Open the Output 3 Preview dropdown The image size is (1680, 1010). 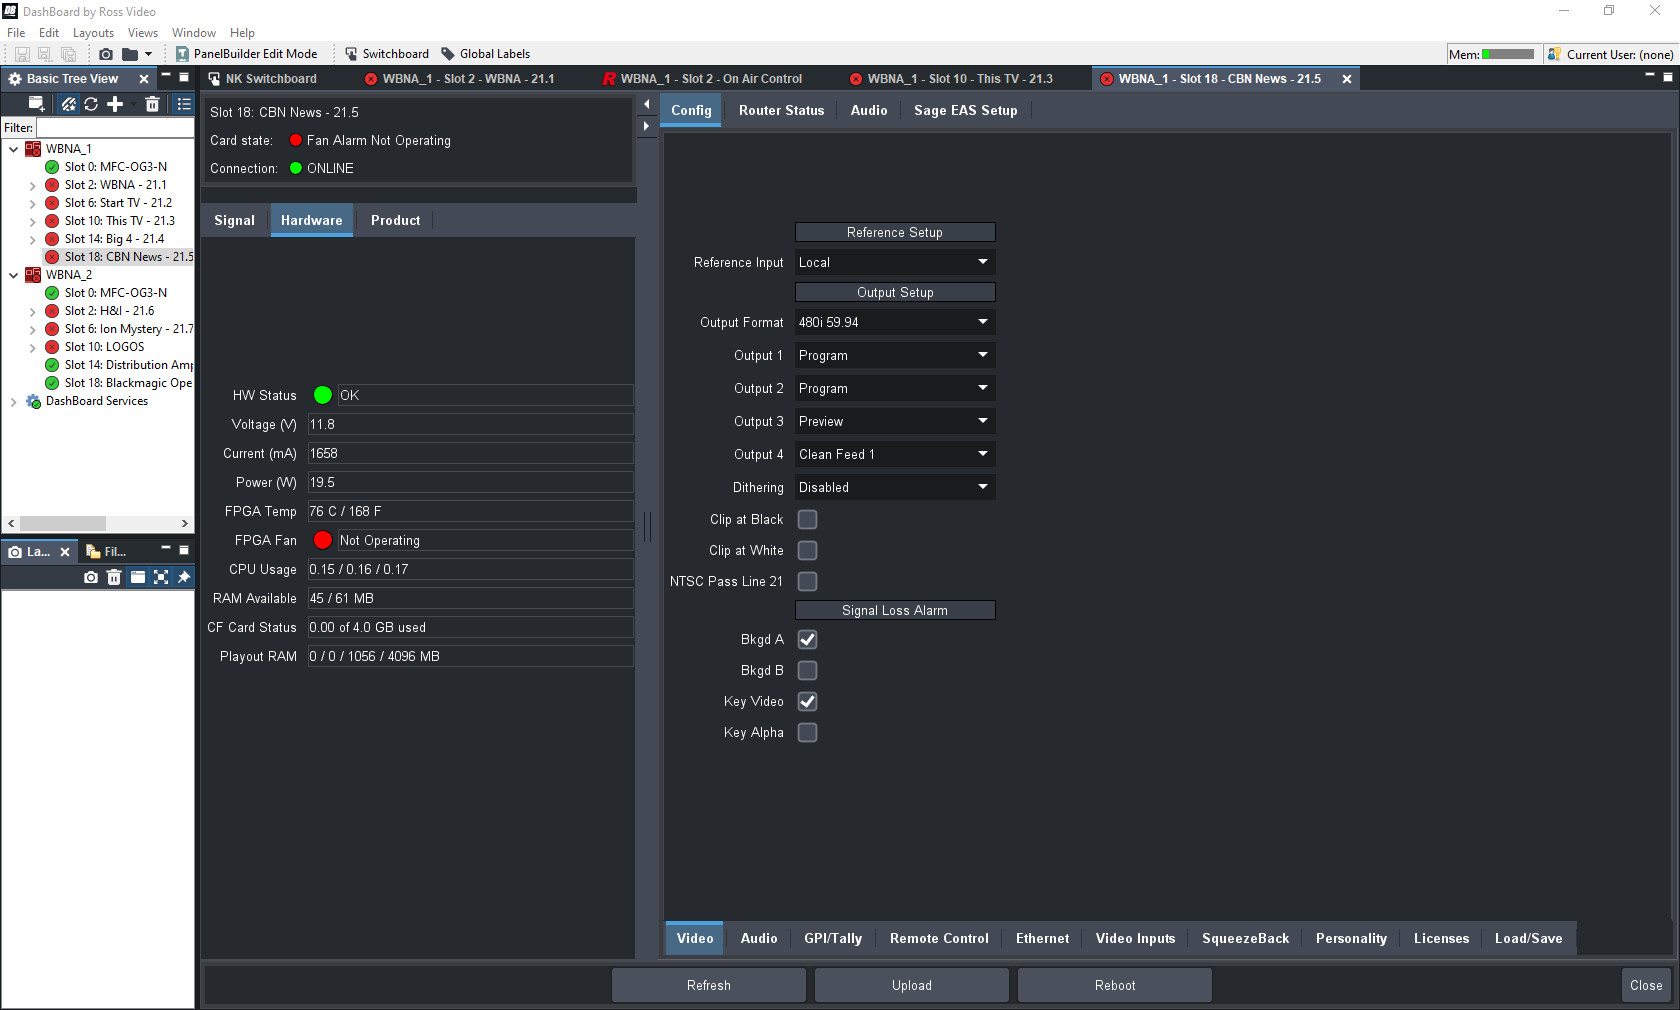click(x=895, y=421)
